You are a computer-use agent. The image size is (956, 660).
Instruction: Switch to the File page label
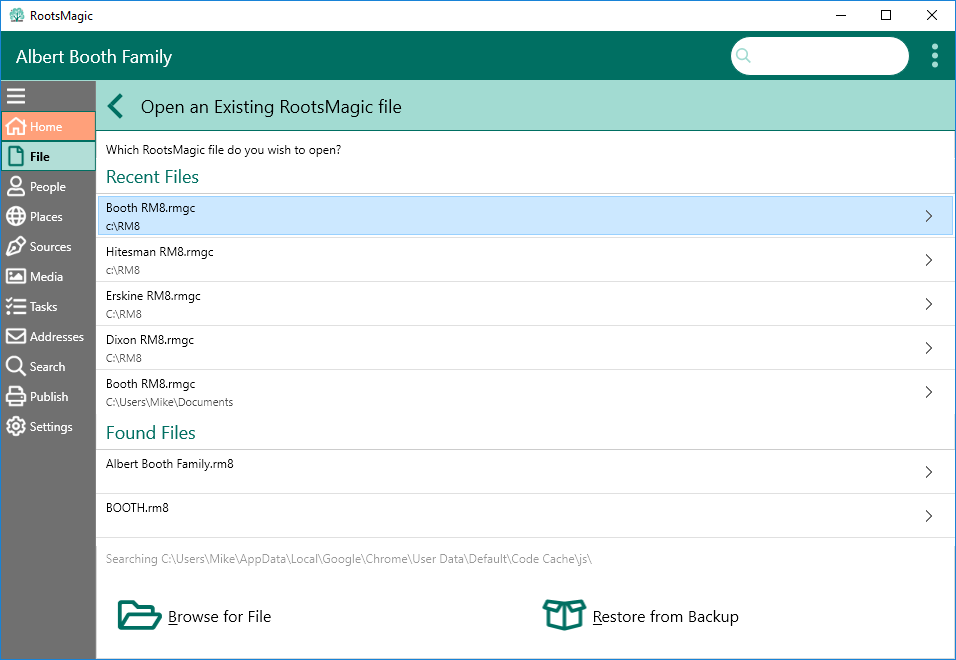(40, 157)
